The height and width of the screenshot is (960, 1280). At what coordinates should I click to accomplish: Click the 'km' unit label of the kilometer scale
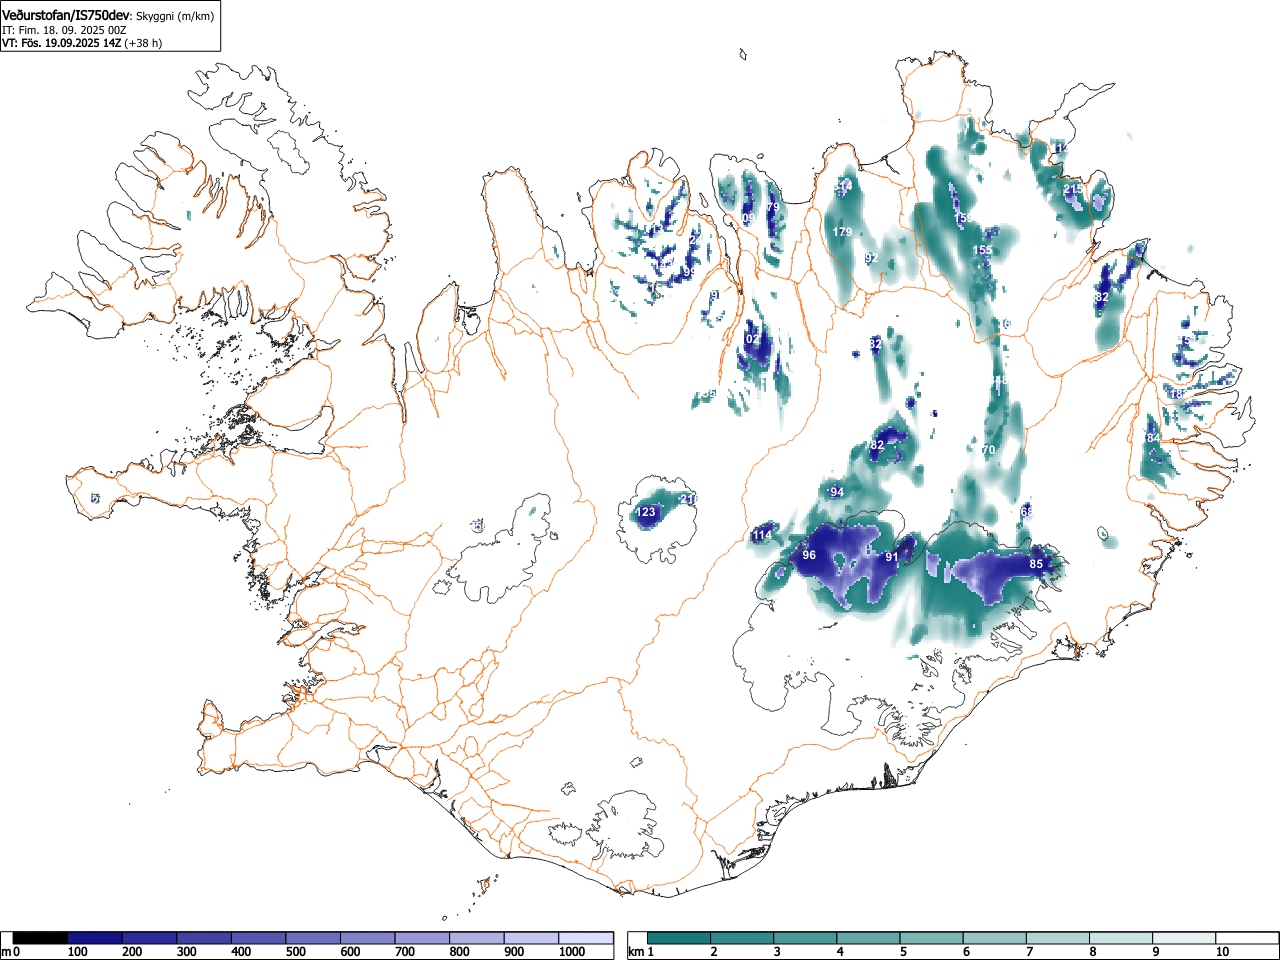[x=637, y=952]
